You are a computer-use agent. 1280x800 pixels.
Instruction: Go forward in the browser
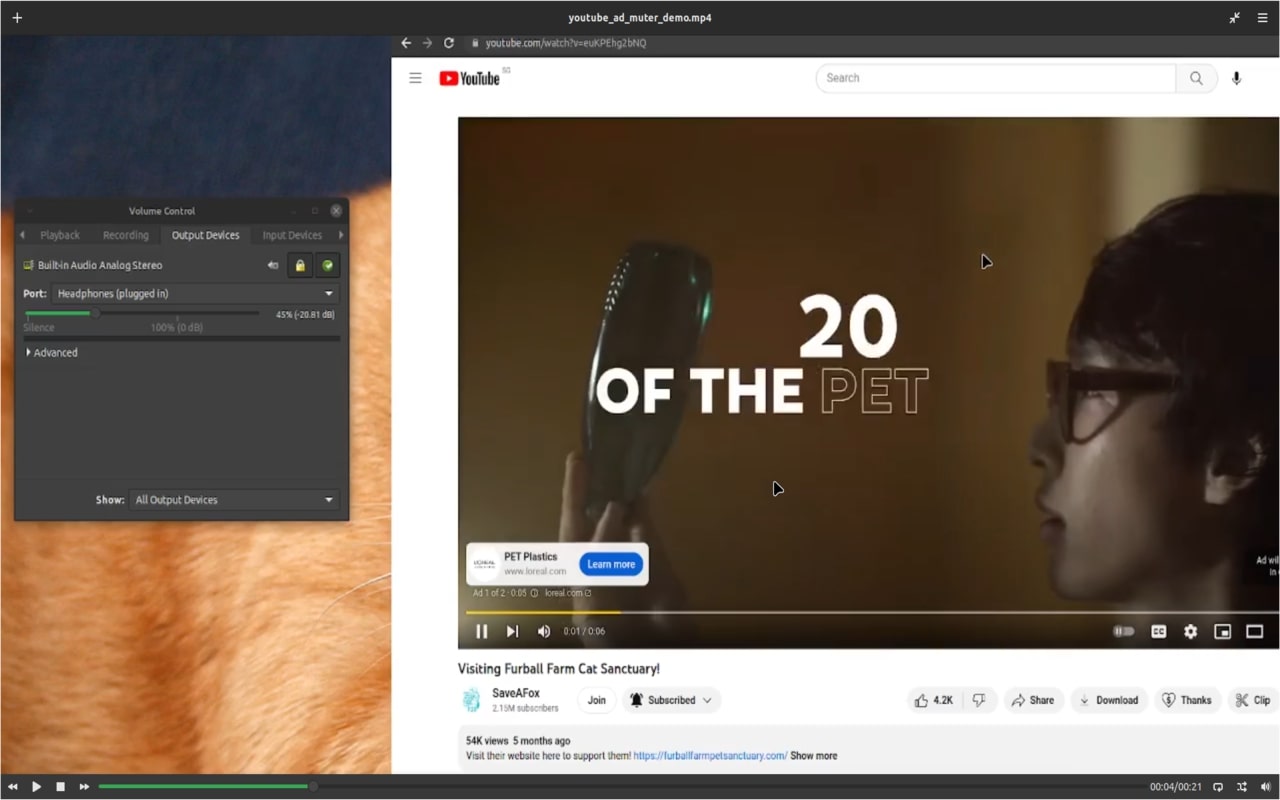pyautogui.click(x=427, y=43)
